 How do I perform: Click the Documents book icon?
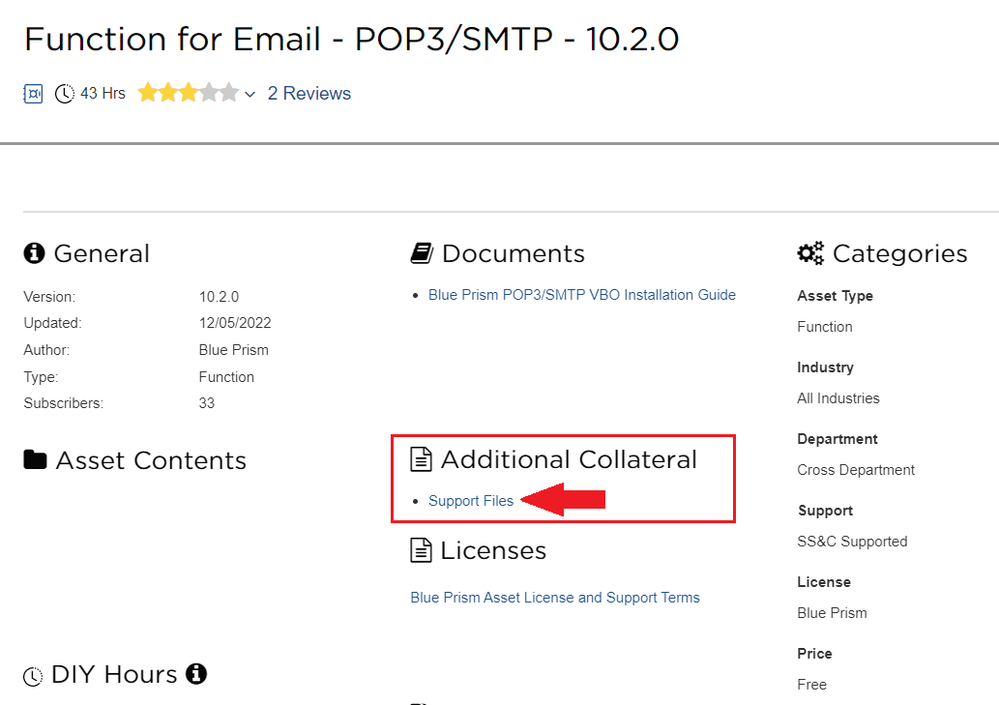421,254
